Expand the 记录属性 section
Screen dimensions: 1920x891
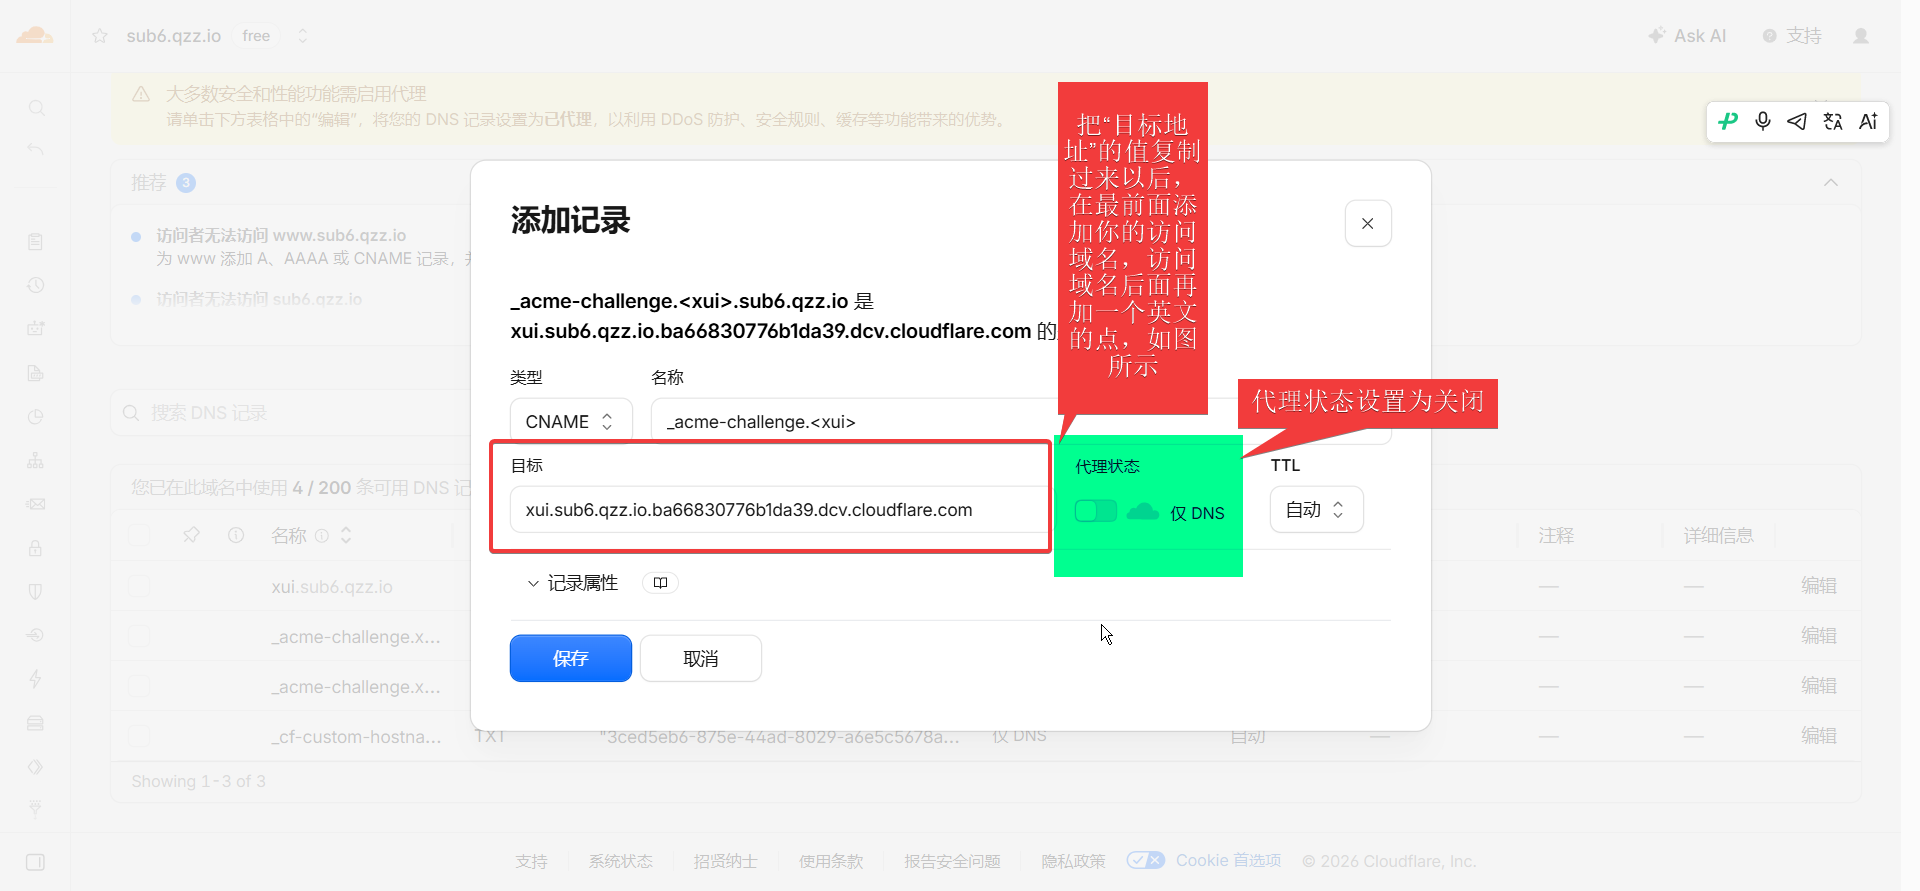573,583
